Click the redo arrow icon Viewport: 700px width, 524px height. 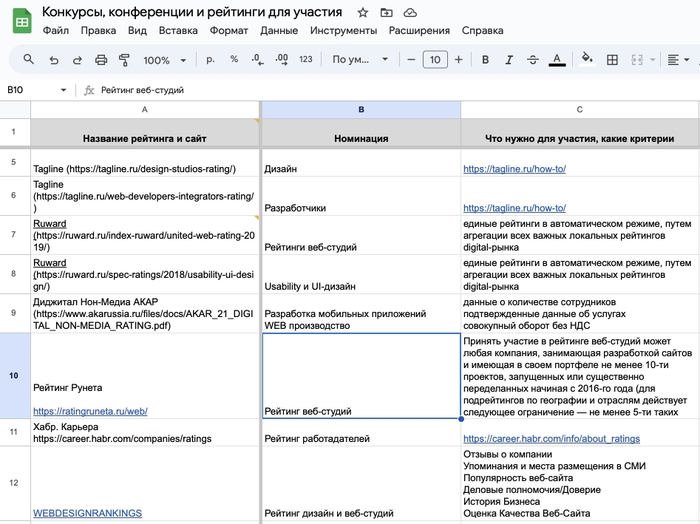(x=79, y=60)
